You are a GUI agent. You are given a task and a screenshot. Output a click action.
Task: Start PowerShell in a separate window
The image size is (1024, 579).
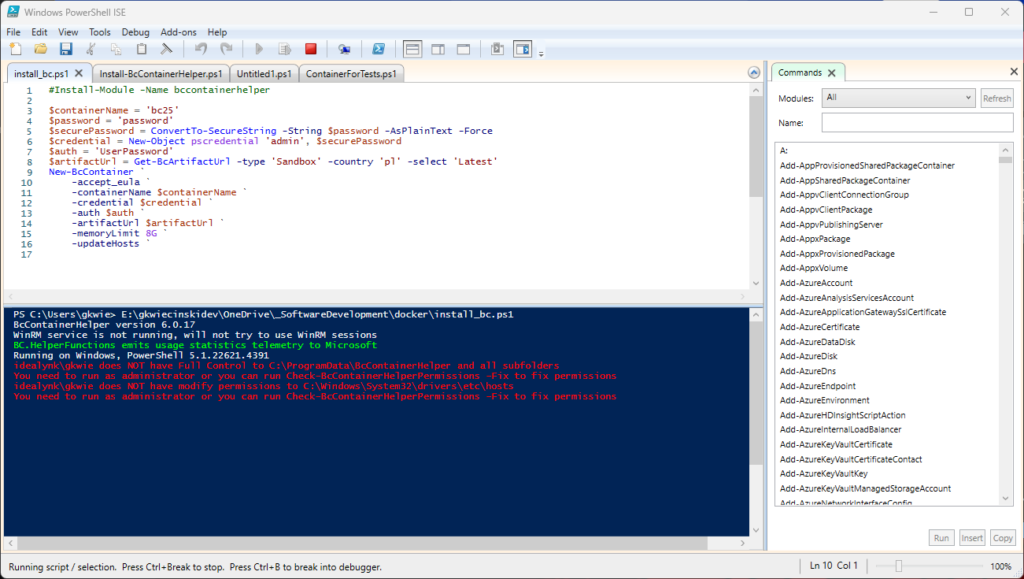[379, 48]
